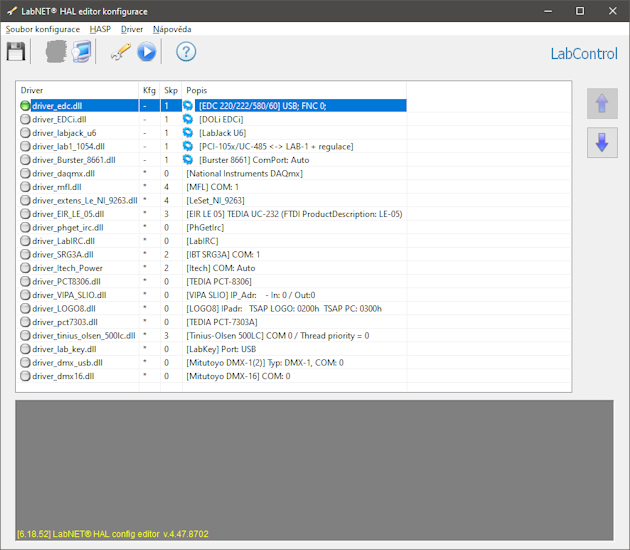Click the Skp value 3 in driver_tinius_olsen_500lc.dll row
The height and width of the screenshot is (550, 630).
tap(166, 335)
